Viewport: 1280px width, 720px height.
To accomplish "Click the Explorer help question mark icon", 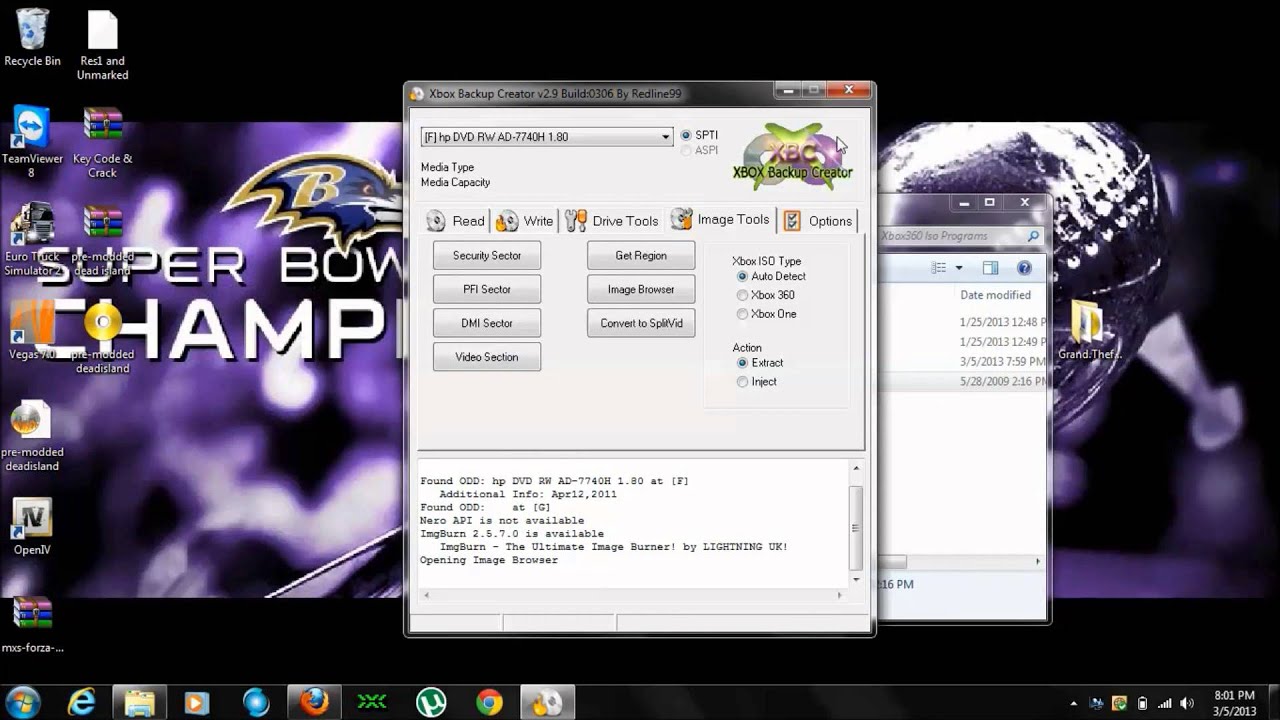I will pyautogui.click(x=1024, y=268).
